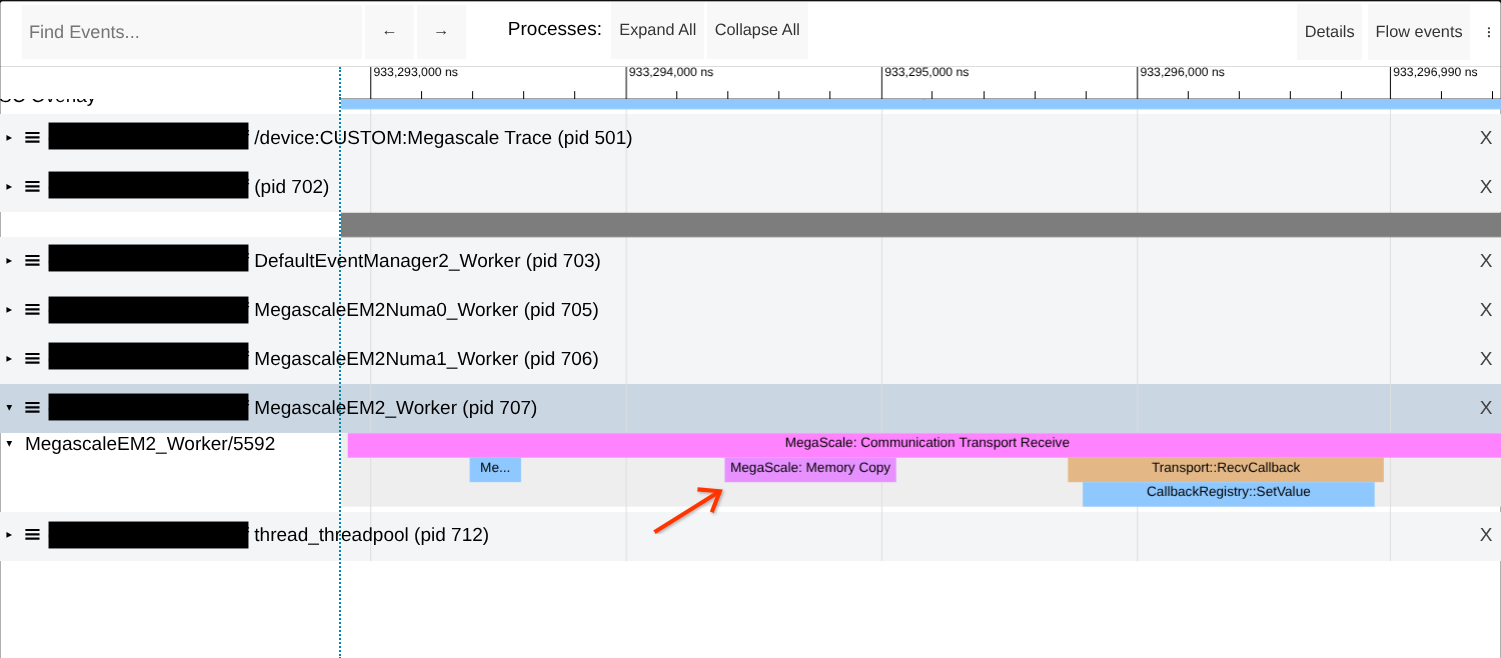Click the right arrow navigation icon
The height and width of the screenshot is (658, 1501).
tap(440, 31)
